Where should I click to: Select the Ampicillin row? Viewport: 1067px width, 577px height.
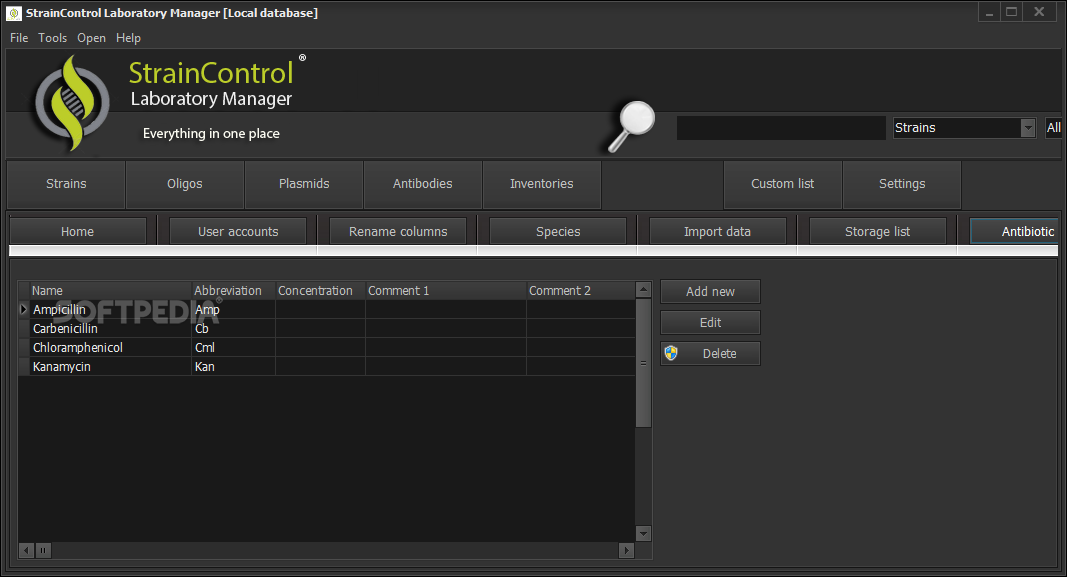click(327, 310)
